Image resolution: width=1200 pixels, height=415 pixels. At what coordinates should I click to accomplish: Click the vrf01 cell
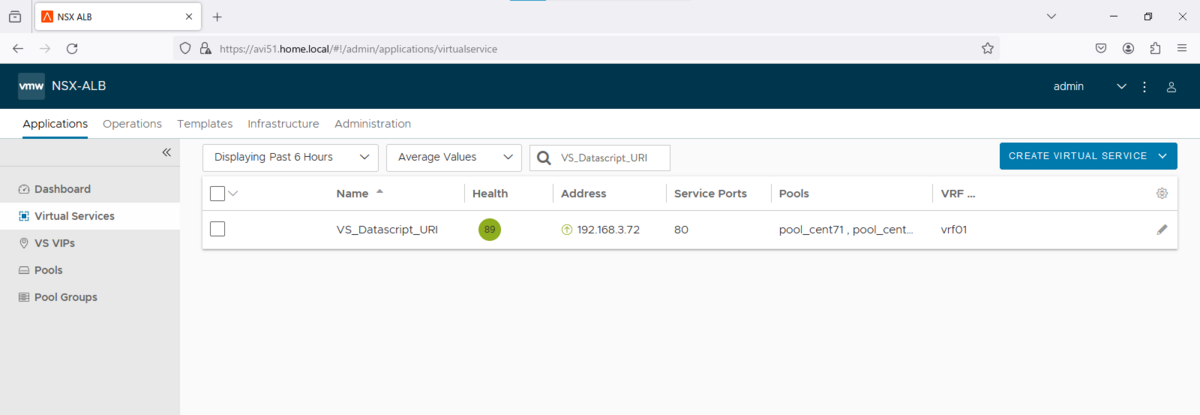point(954,229)
